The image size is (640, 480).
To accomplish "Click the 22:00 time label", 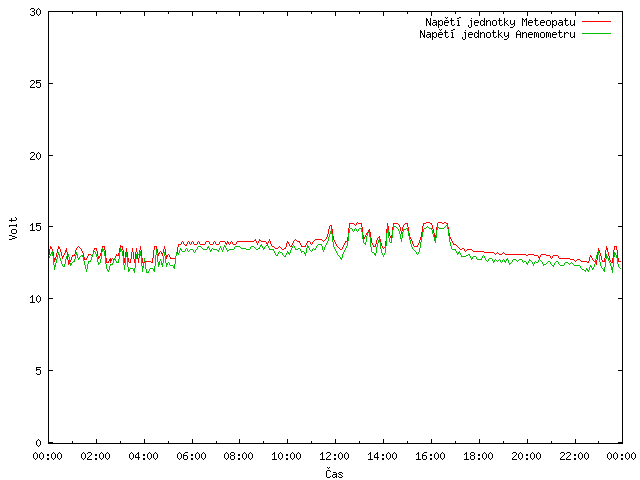I will (574, 456).
